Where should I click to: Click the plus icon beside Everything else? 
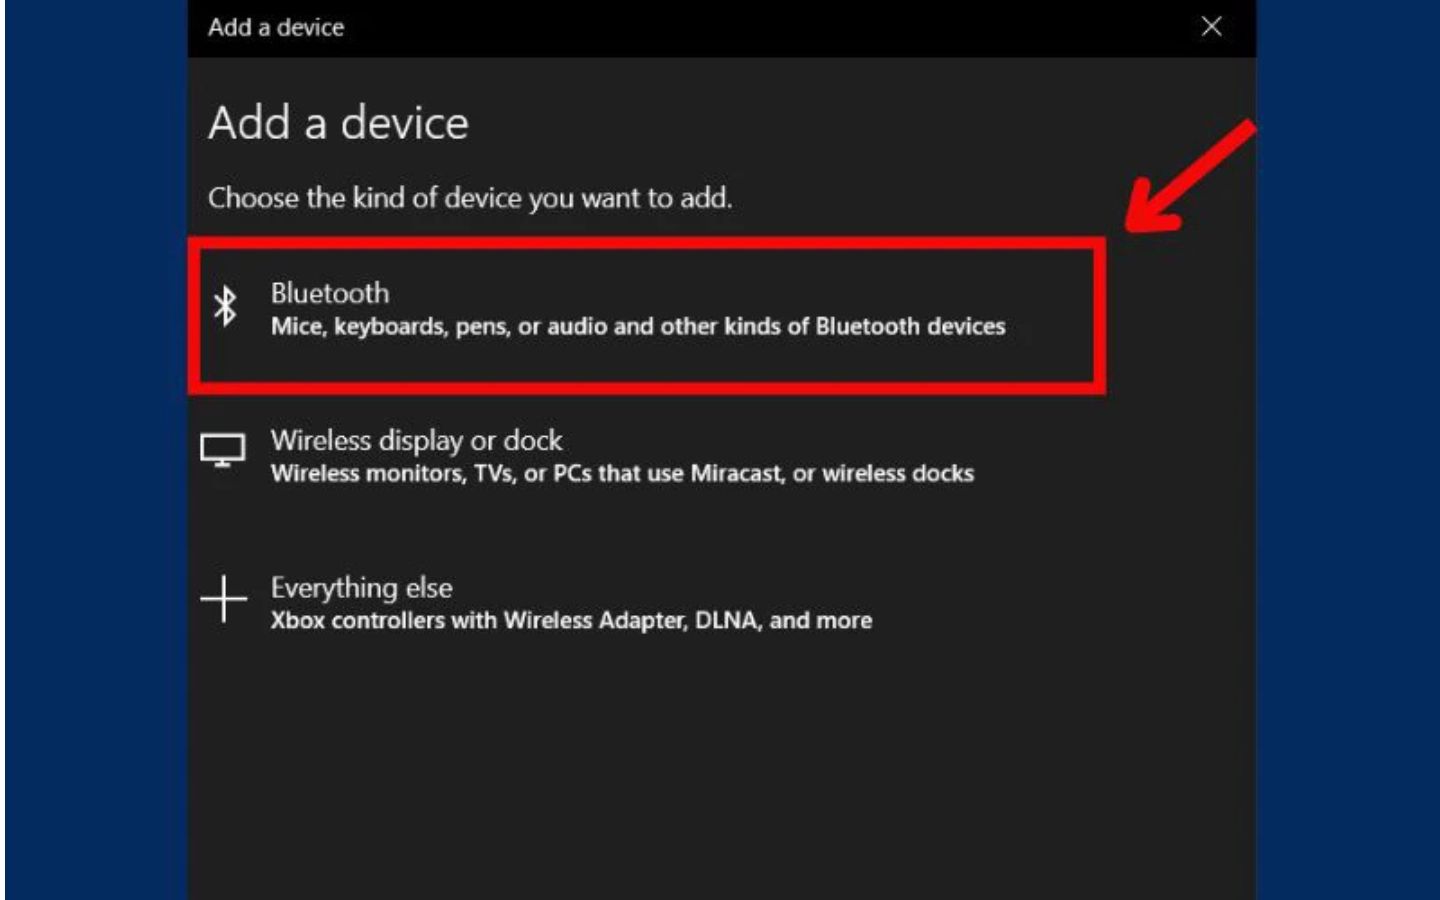pos(223,599)
